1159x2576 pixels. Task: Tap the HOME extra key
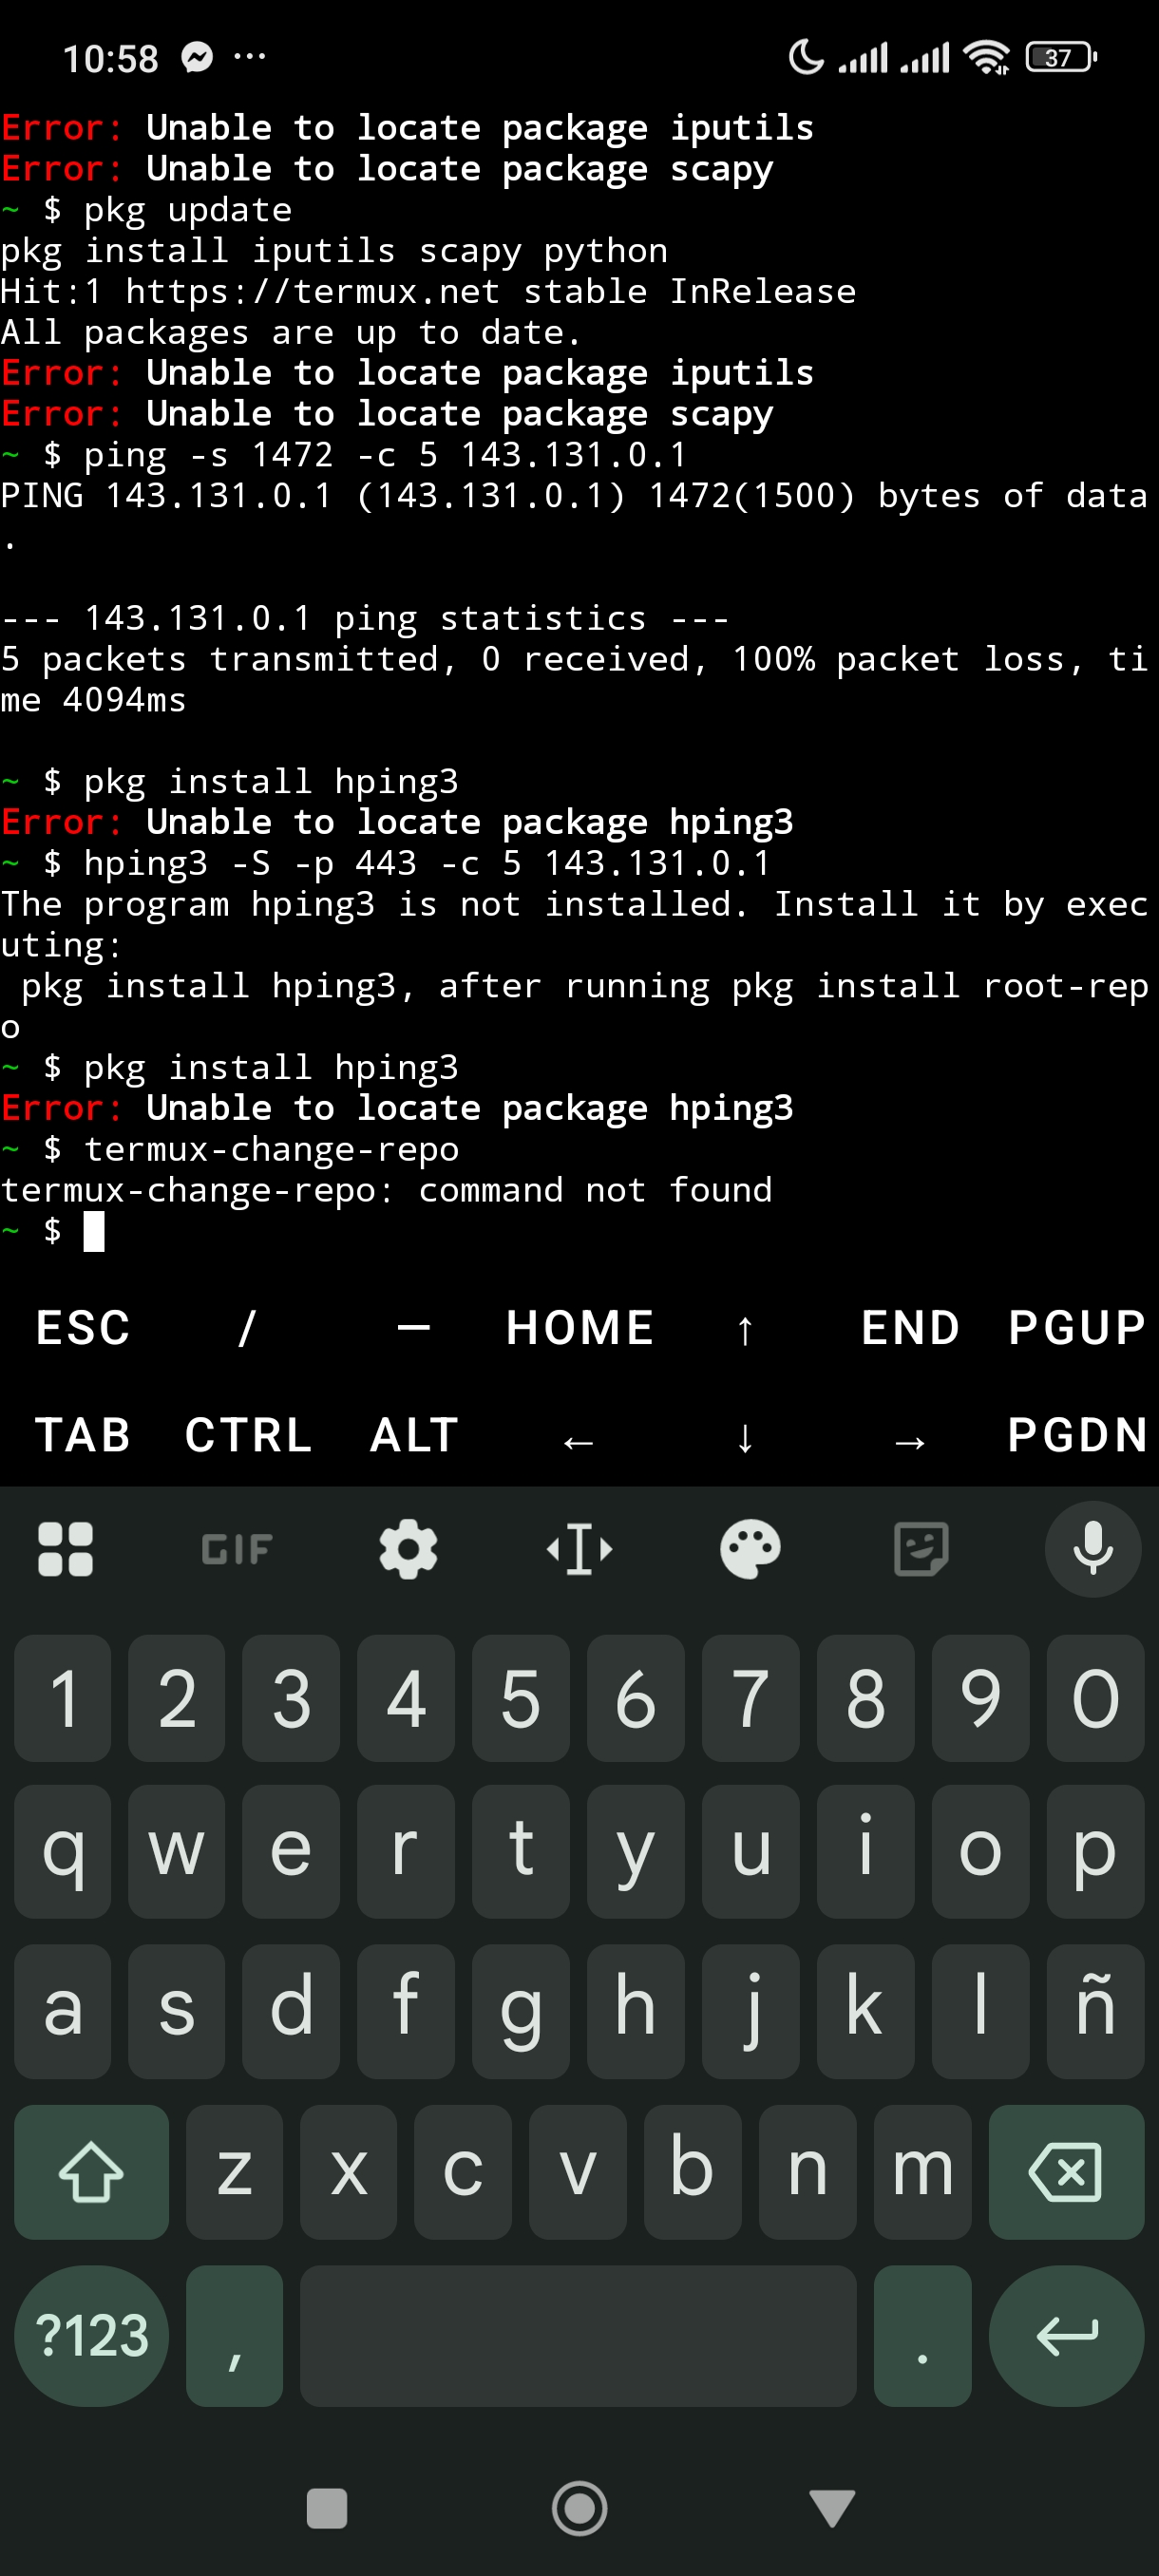tap(579, 1328)
